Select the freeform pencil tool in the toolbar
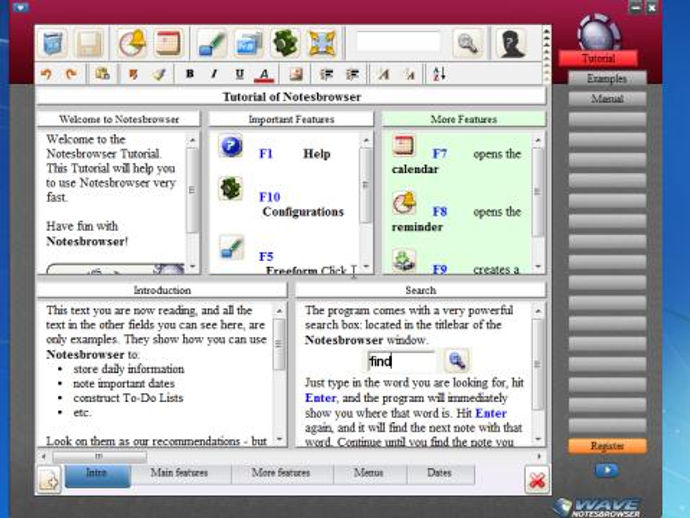 click(x=211, y=43)
